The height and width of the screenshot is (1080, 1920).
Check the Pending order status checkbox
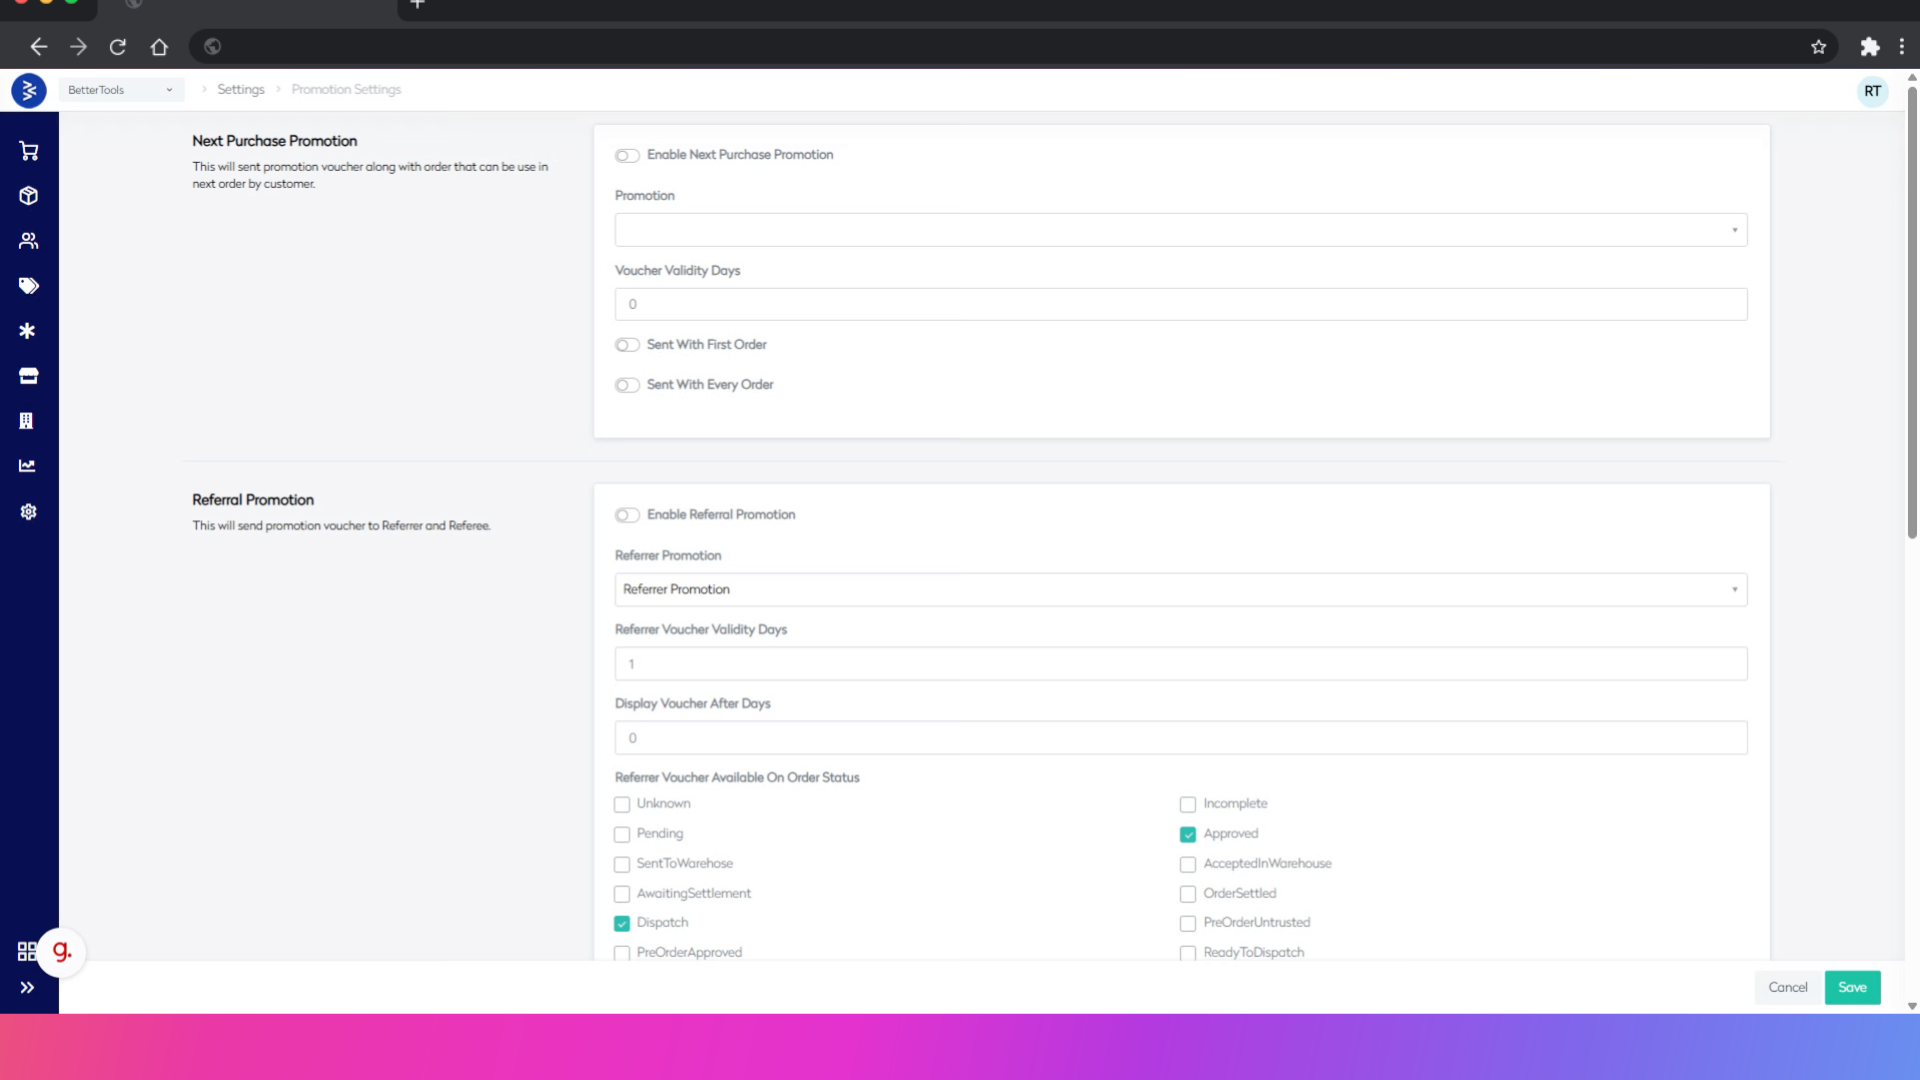[622, 834]
